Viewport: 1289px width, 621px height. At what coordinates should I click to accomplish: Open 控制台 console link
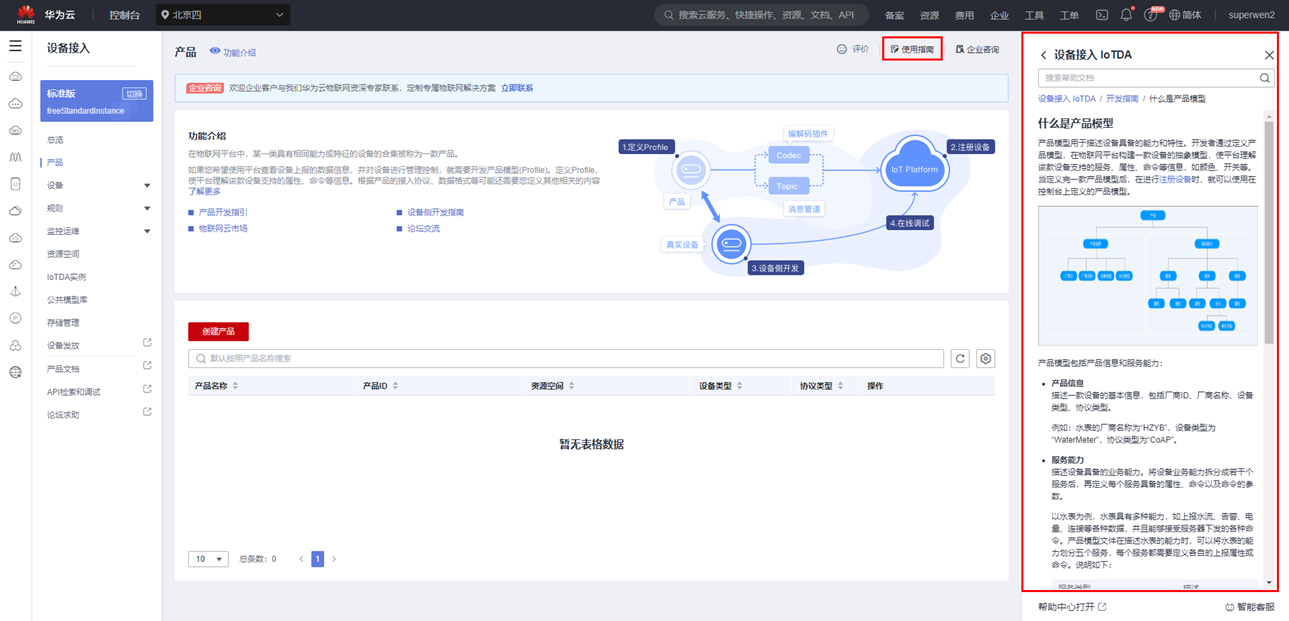(x=124, y=15)
